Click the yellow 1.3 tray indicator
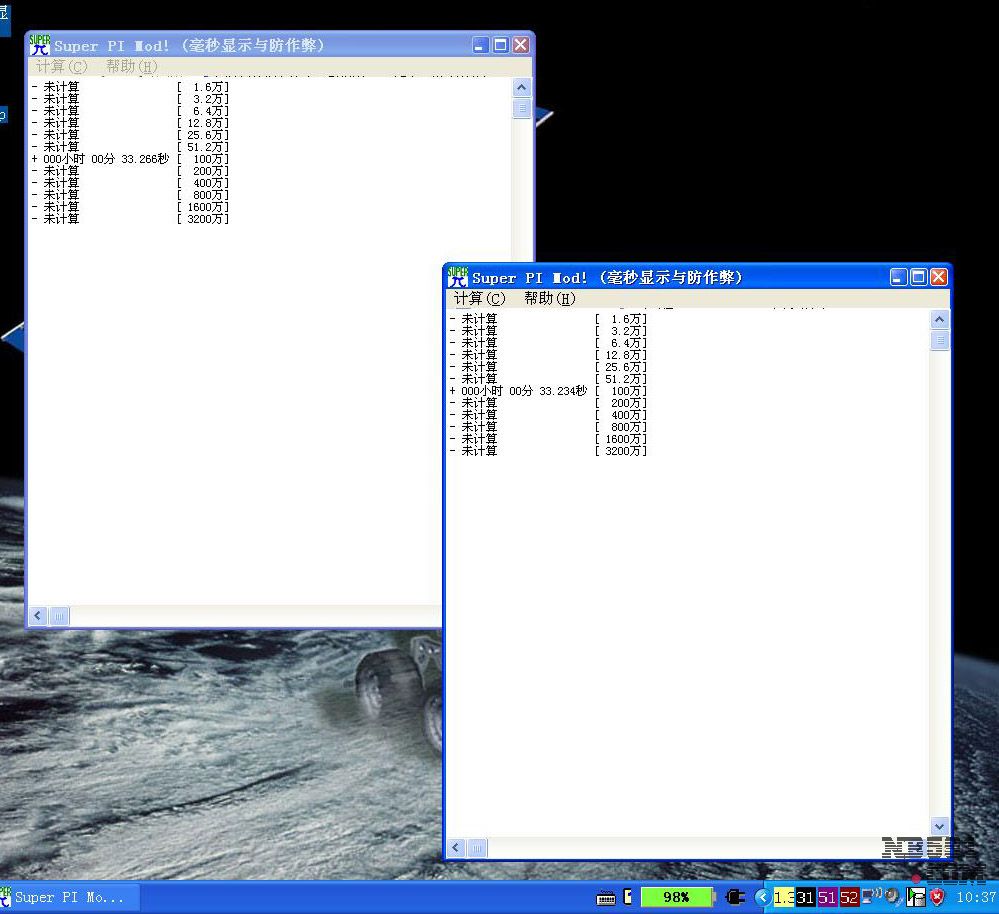The image size is (999, 914). coord(783,897)
